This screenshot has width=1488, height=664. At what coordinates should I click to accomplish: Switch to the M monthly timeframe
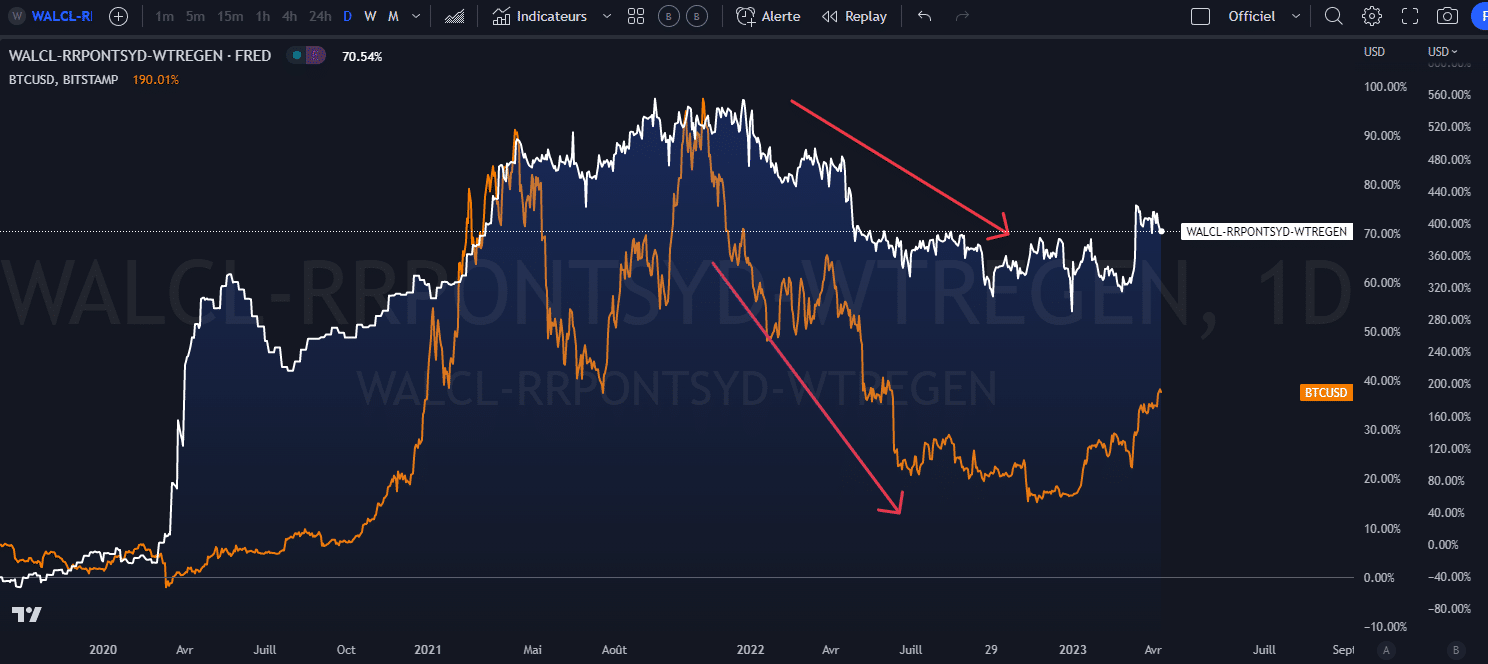pyautogui.click(x=393, y=16)
